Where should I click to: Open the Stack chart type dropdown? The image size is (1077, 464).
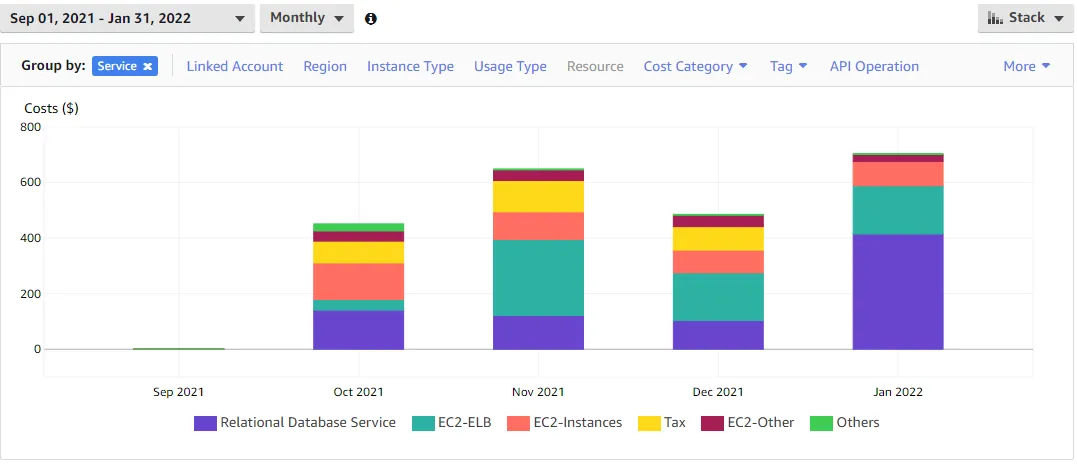click(1025, 19)
